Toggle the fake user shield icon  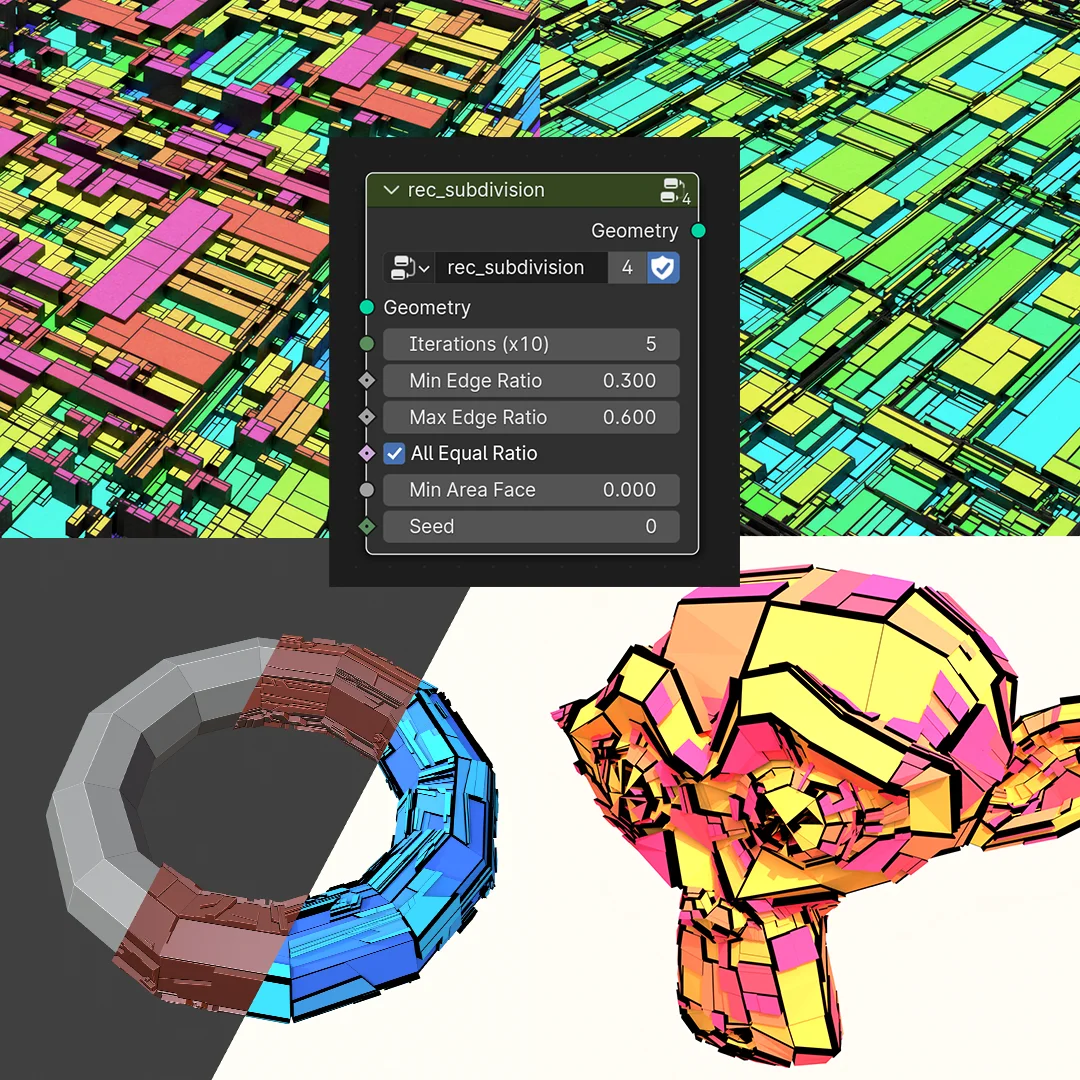[x=663, y=268]
